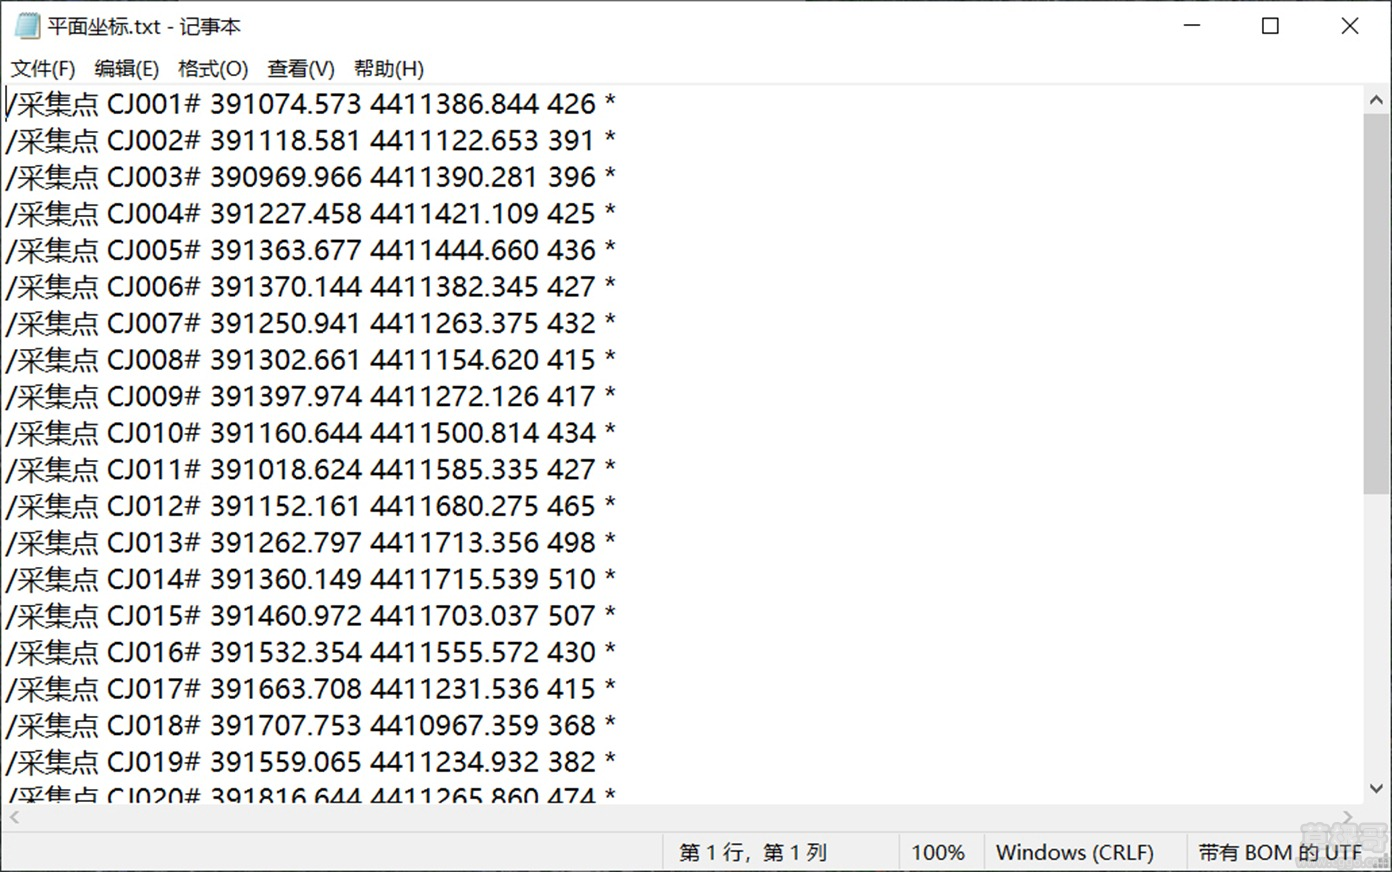The height and width of the screenshot is (872, 1392).
Task: Click at end of CJ010# line
Action: pyautogui.click(x=617, y=433)
